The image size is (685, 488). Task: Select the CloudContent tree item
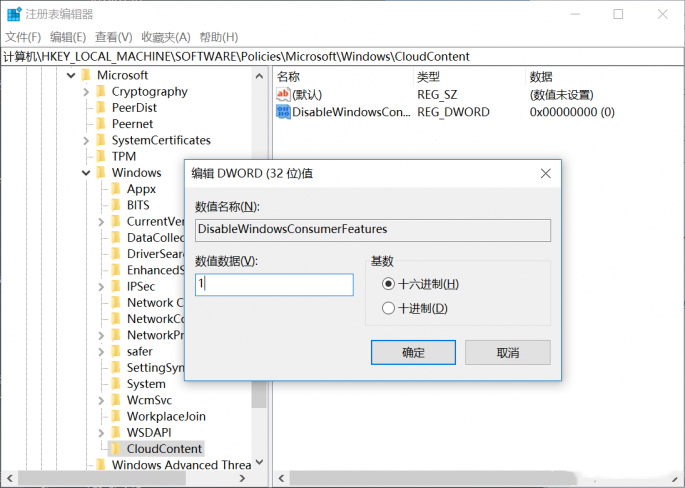click(x=164, y=449)
